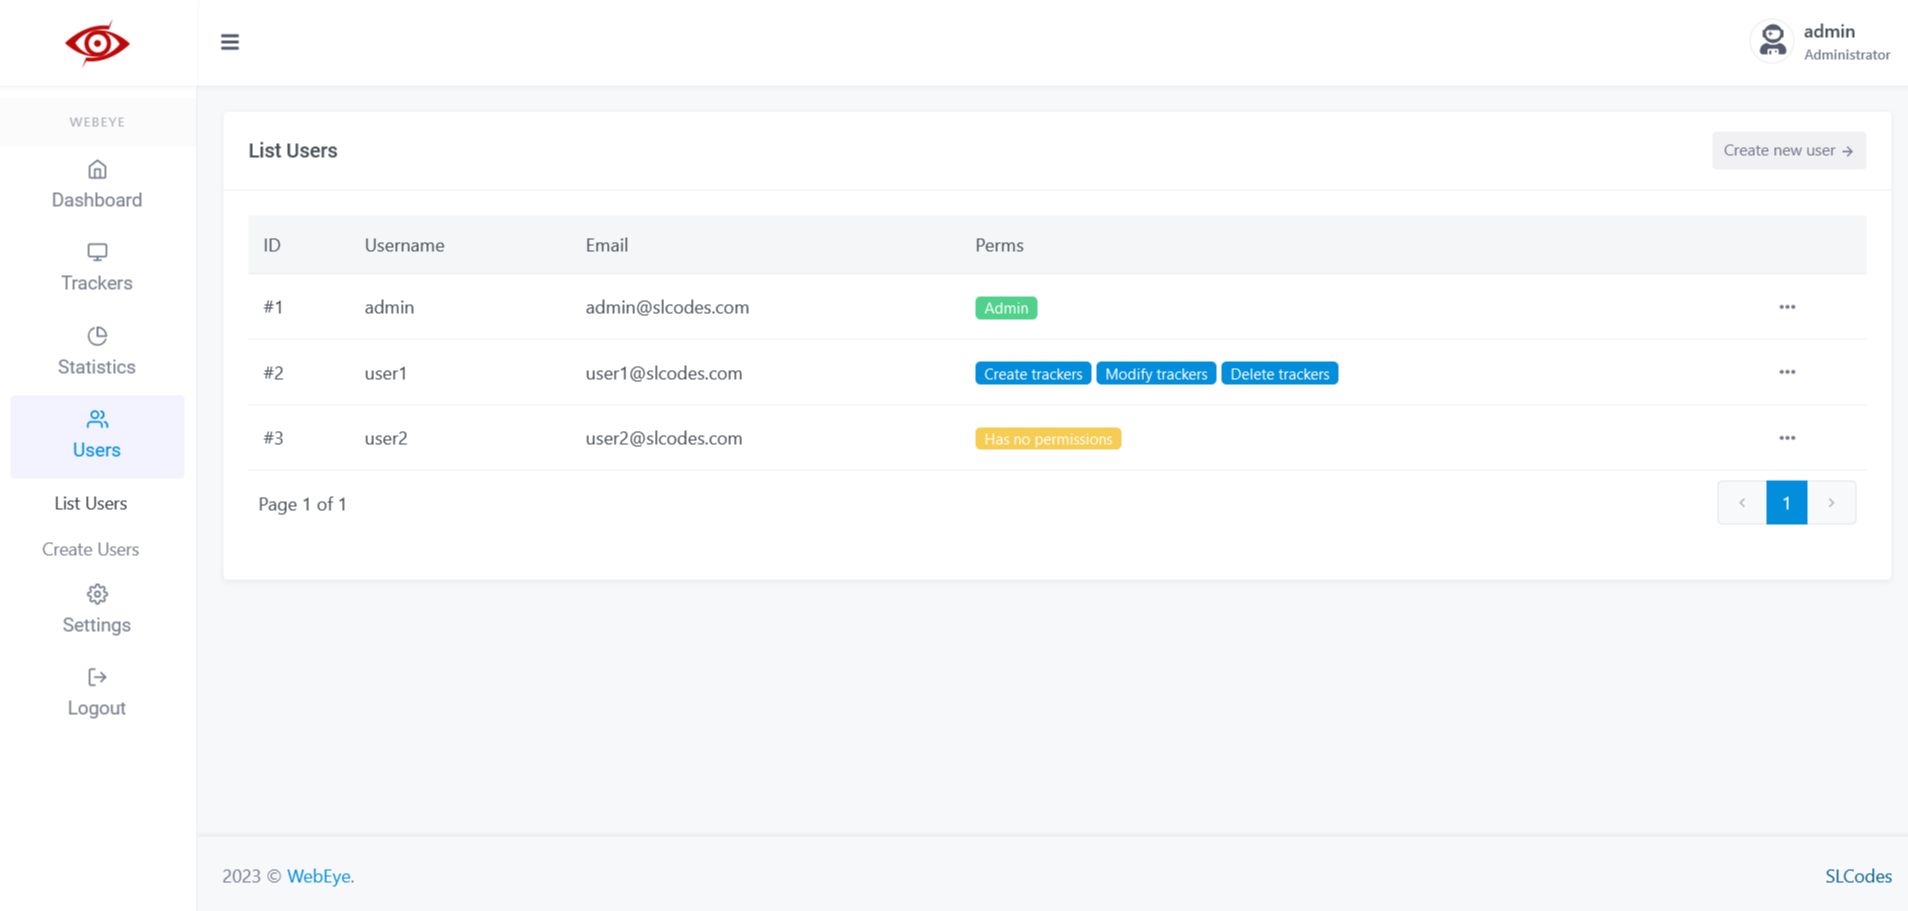
Task: Open Settings via gear icon
Action: (97, 594)
